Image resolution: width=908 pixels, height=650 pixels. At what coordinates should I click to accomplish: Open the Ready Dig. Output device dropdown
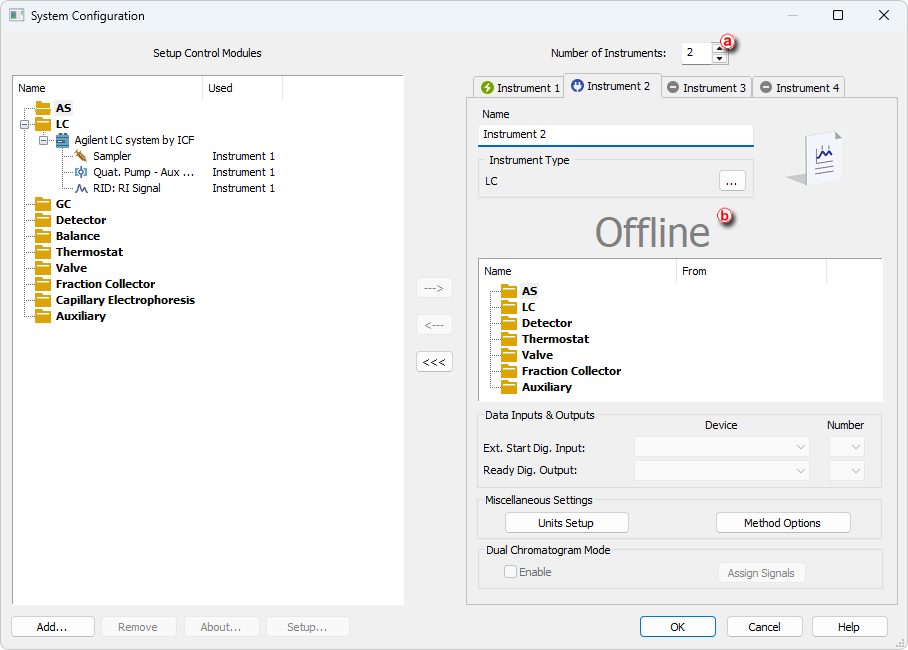721,470
